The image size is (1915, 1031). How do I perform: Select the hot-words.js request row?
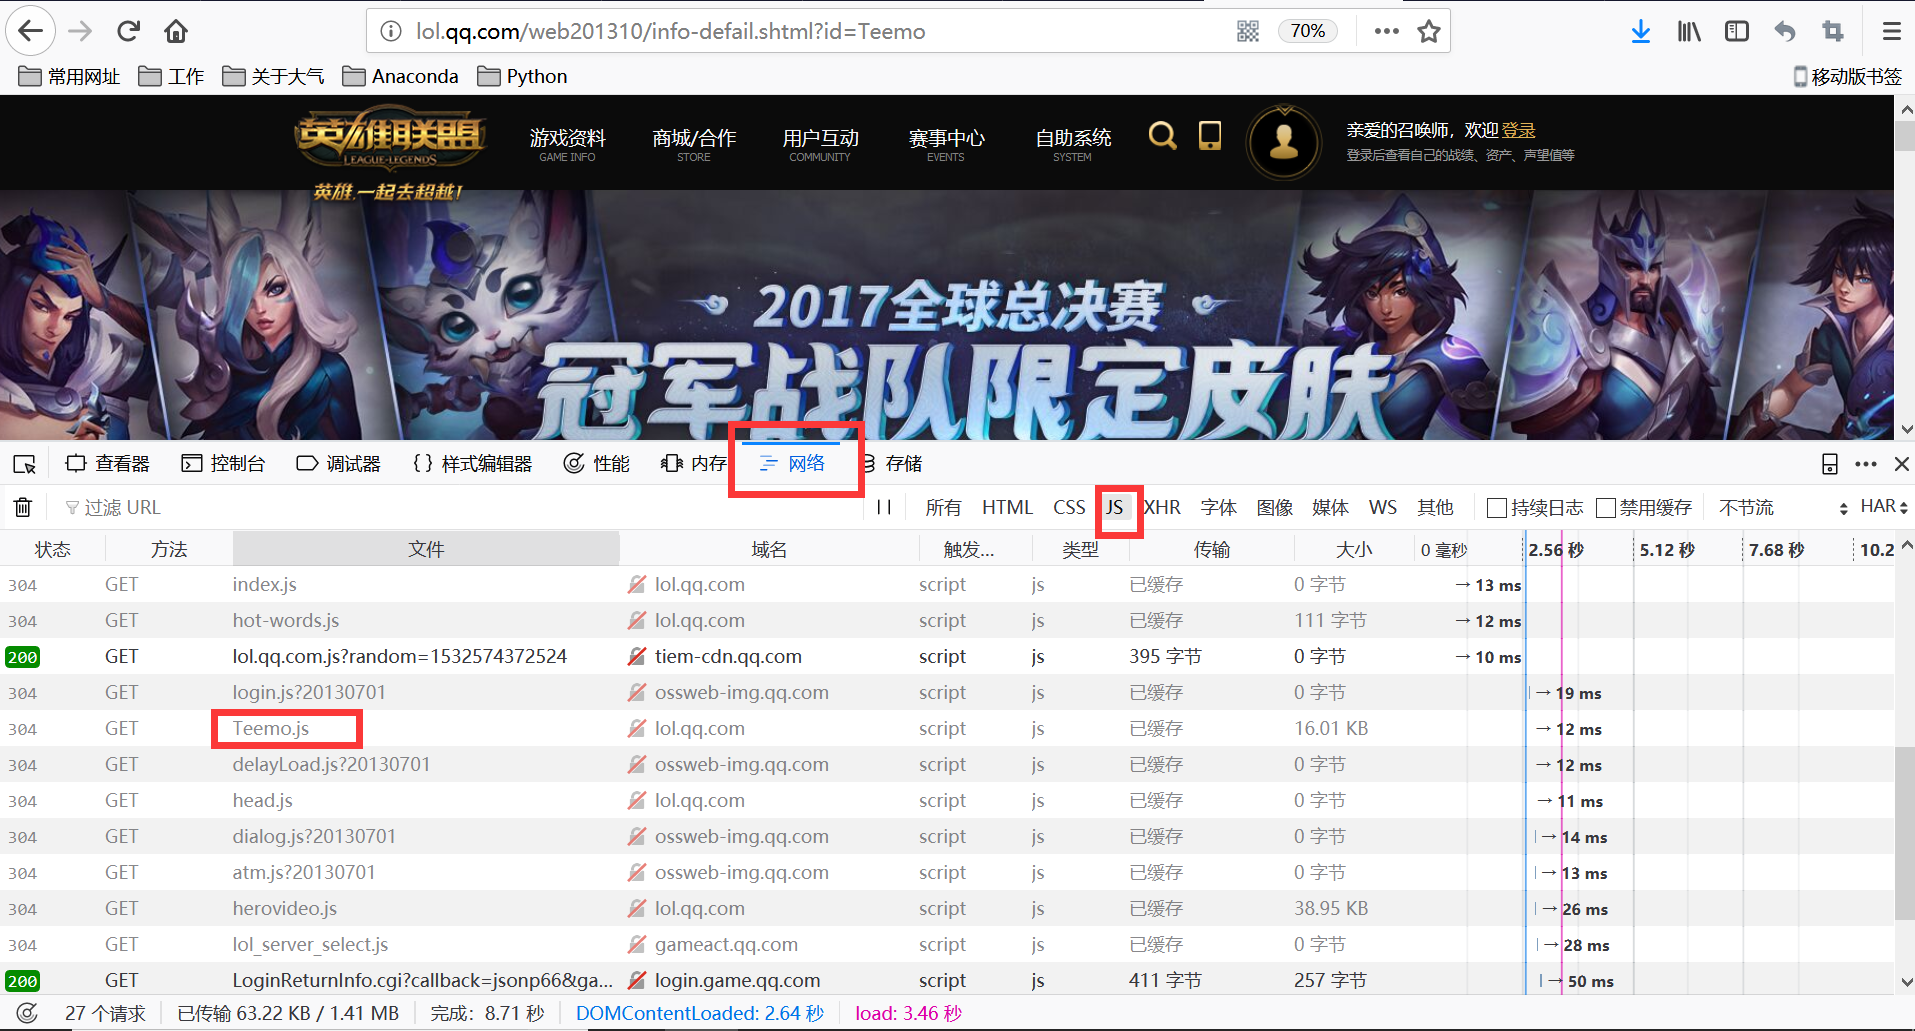coord(947,620)
